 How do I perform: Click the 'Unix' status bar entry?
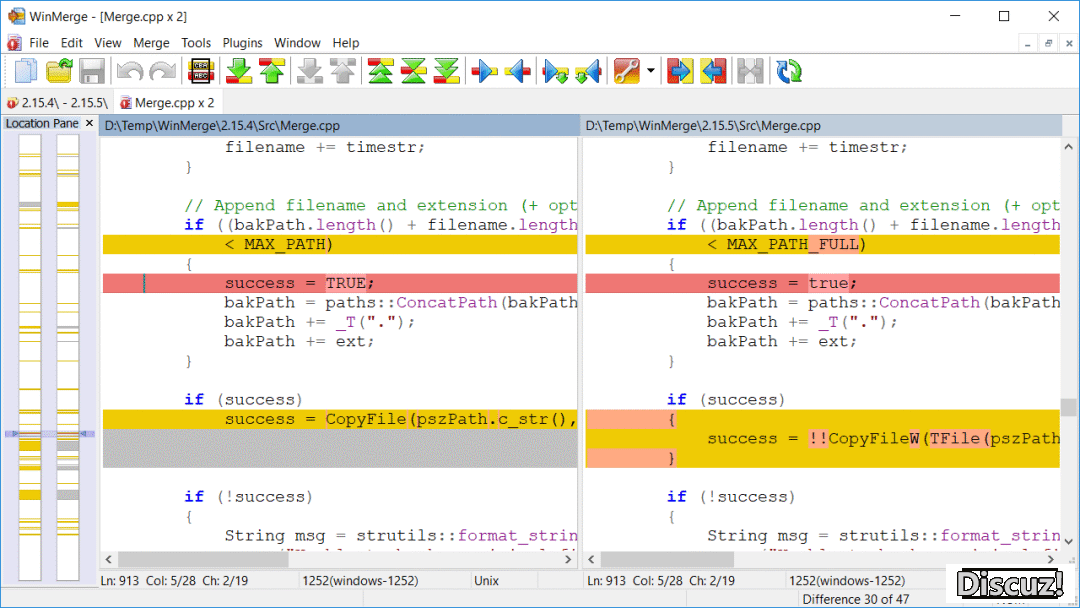pyautogui.click(x=486, y=580)
